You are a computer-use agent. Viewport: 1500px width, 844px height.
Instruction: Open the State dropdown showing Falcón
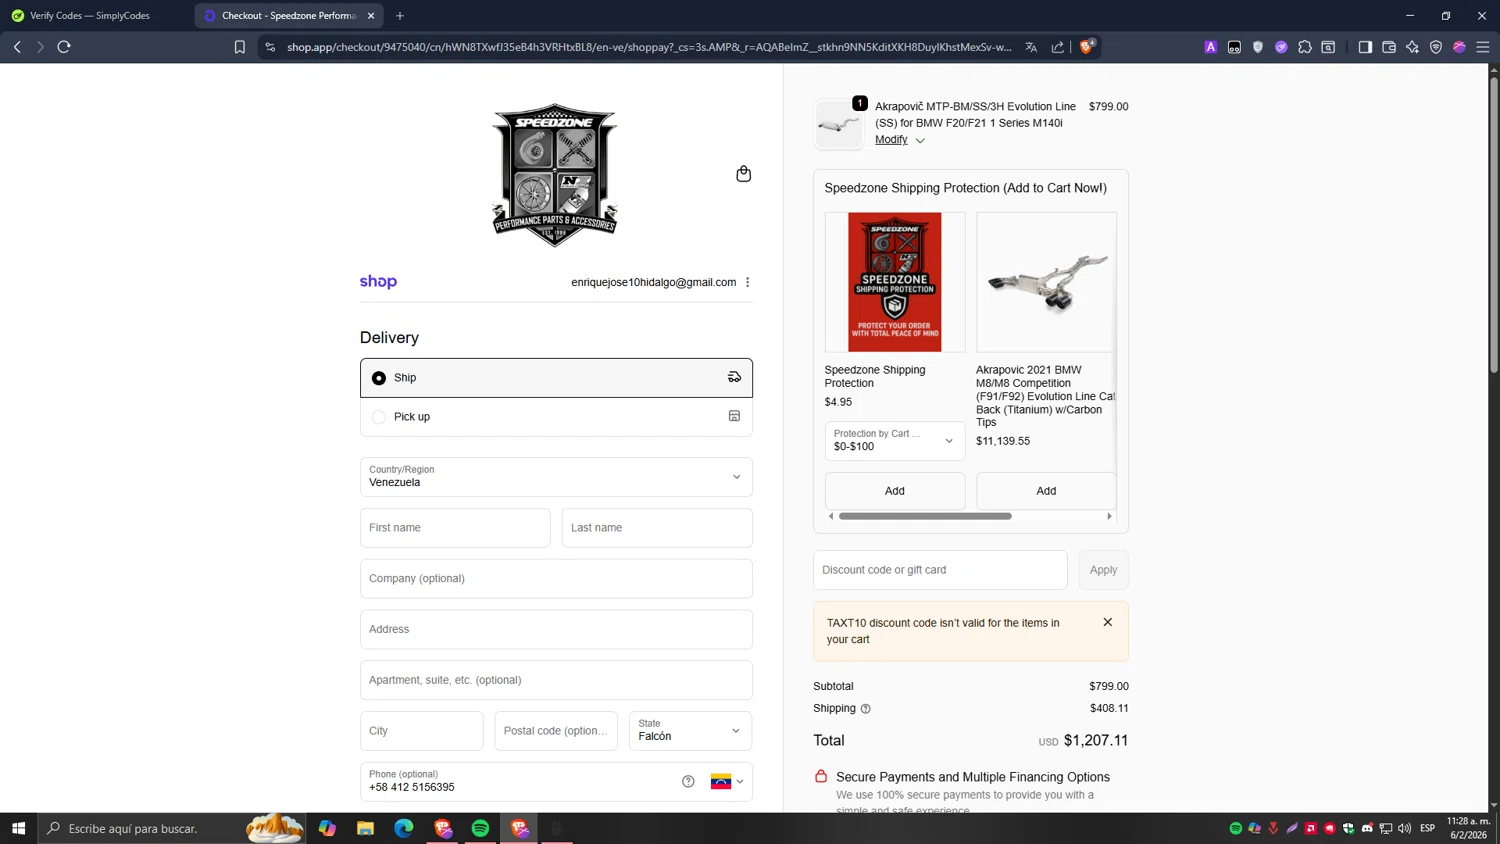(690, 731)
